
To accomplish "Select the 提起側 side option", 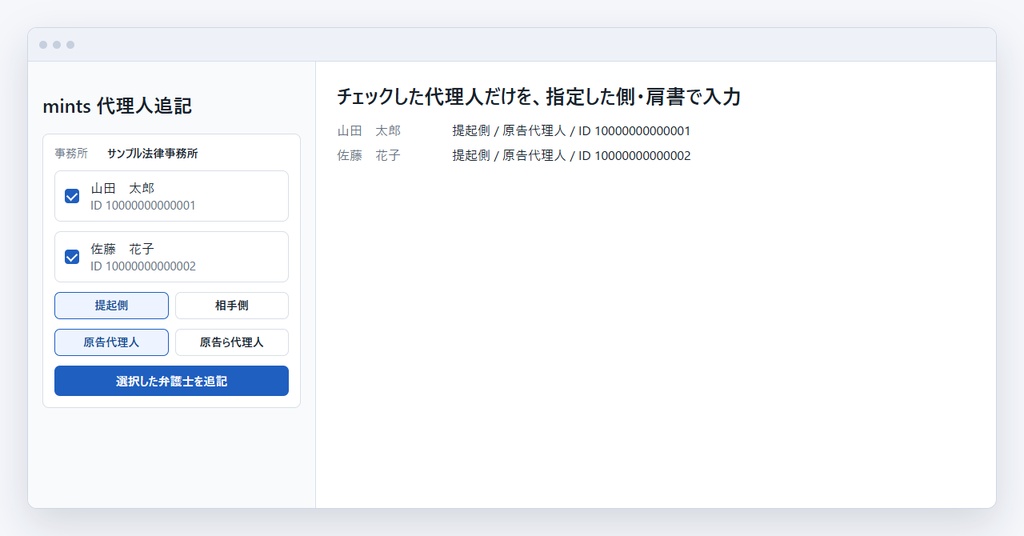I will 111,306.
